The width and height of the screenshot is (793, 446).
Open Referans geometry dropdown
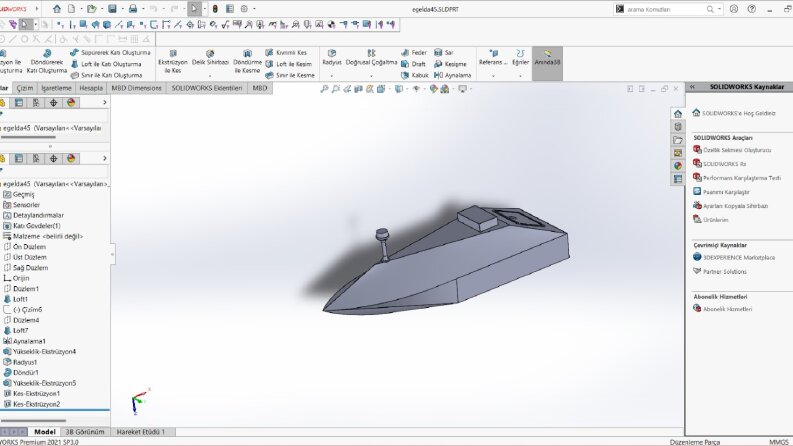click(x=493, y=76)
